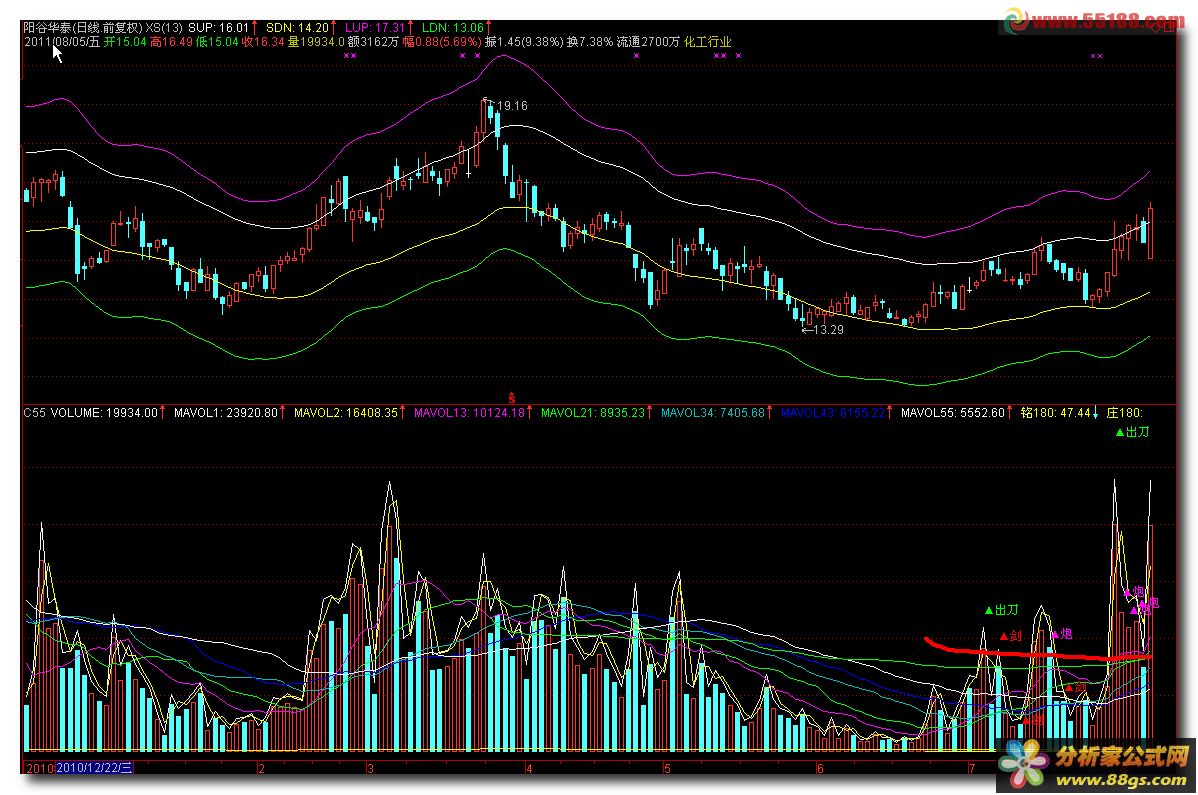This screenshot has width=1198, height=795.
Task: Click the 庄180: label
Action: point(1125,412)
